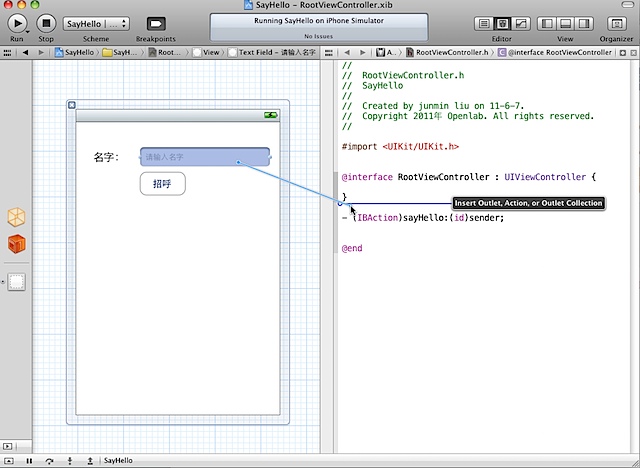Switch to the Assistant editor
This screenshot has width=640, height=468.
pyautogui.click(x=502, y=24)
